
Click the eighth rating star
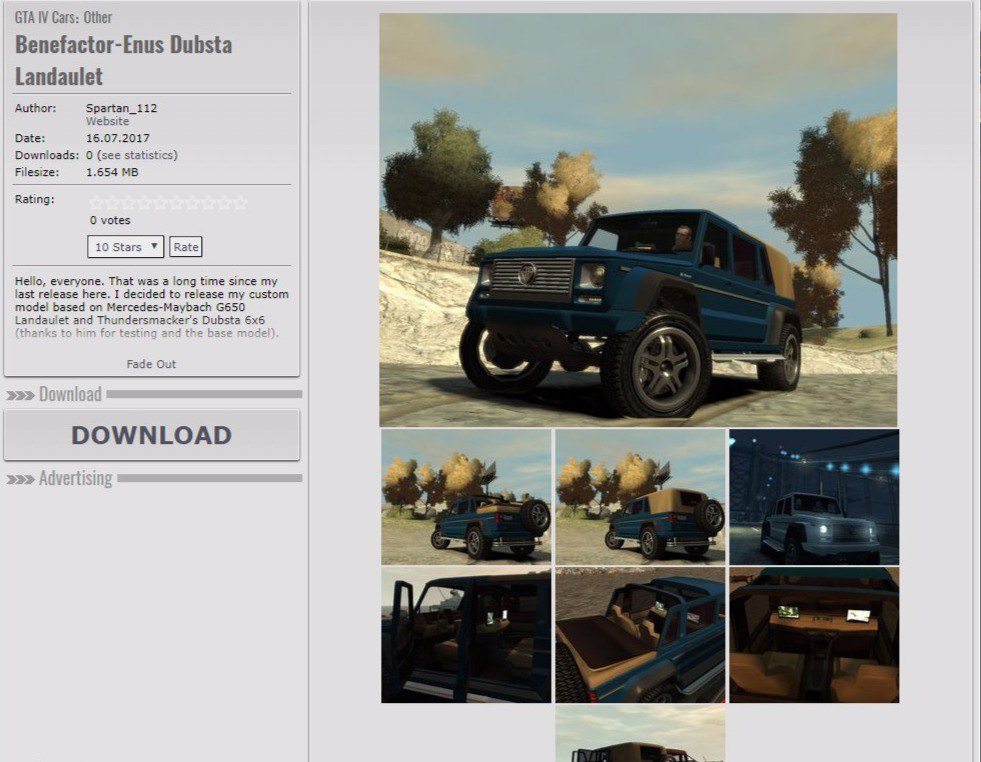click(207, 203)
